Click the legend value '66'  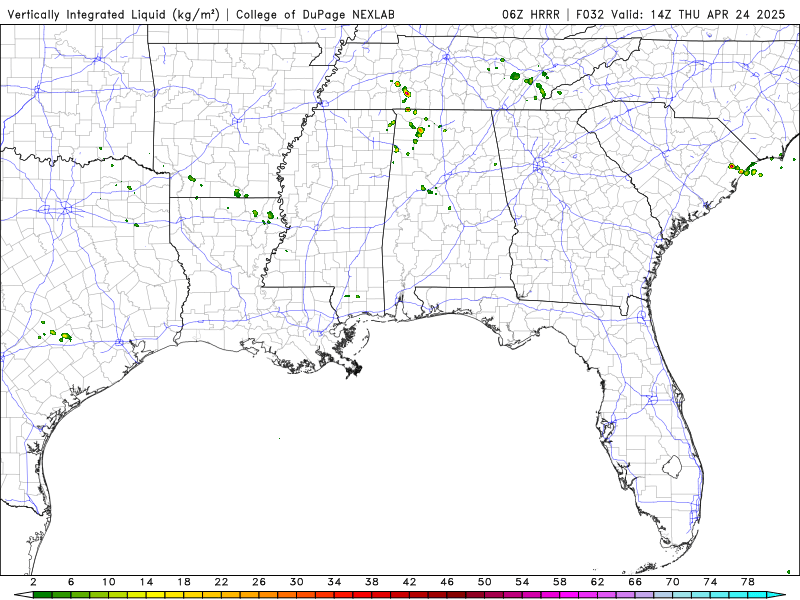[635, 582]
